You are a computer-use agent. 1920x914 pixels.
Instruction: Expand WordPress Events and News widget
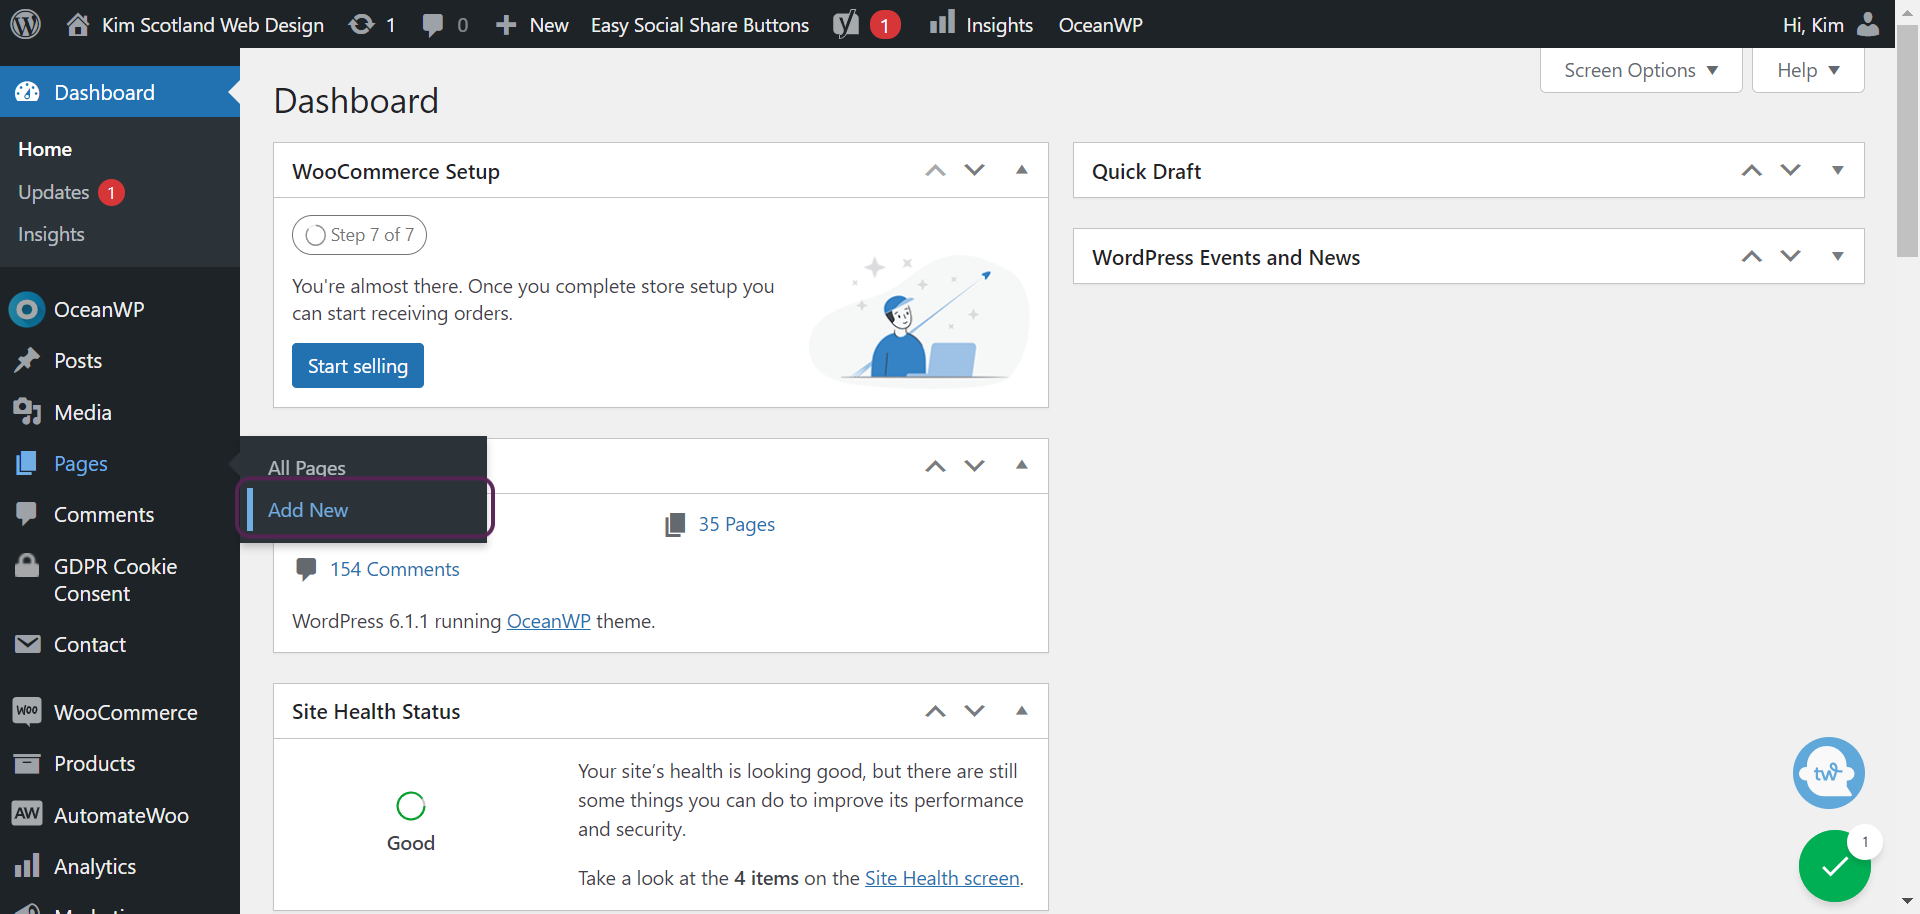pyautogui.click(x=1838, y=256)
